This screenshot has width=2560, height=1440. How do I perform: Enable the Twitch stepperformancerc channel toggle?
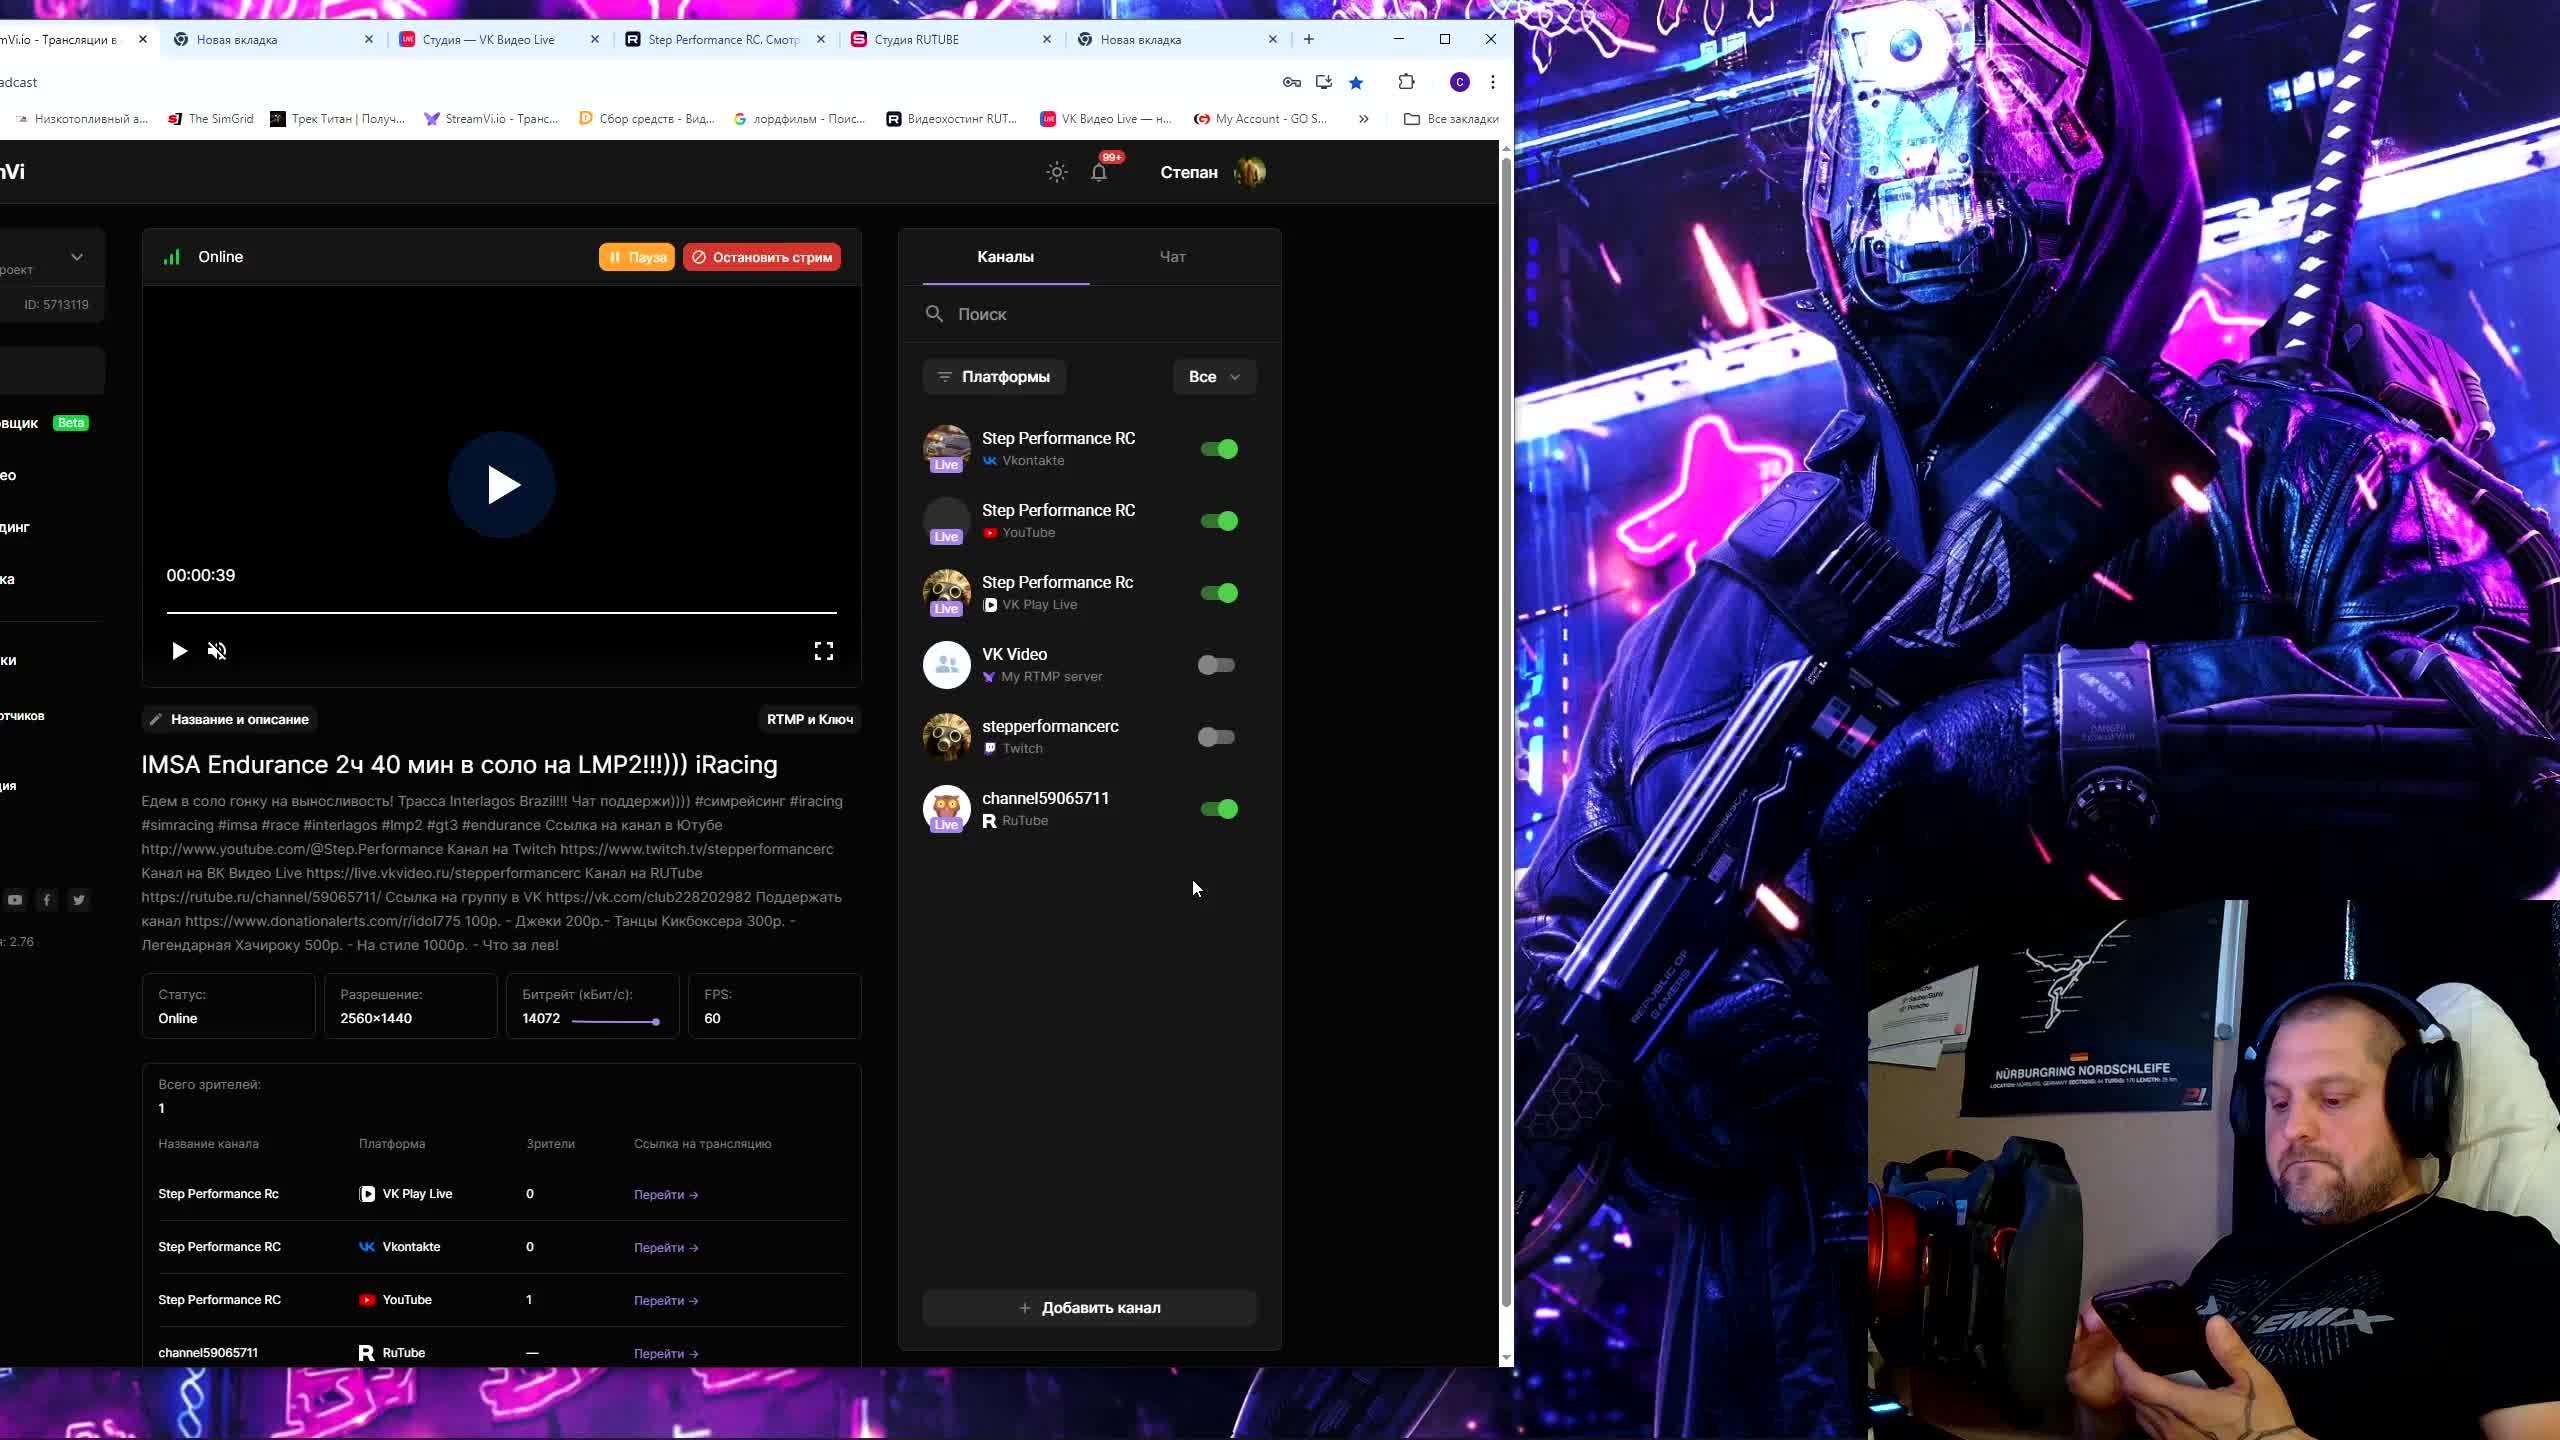point(1216,737)
